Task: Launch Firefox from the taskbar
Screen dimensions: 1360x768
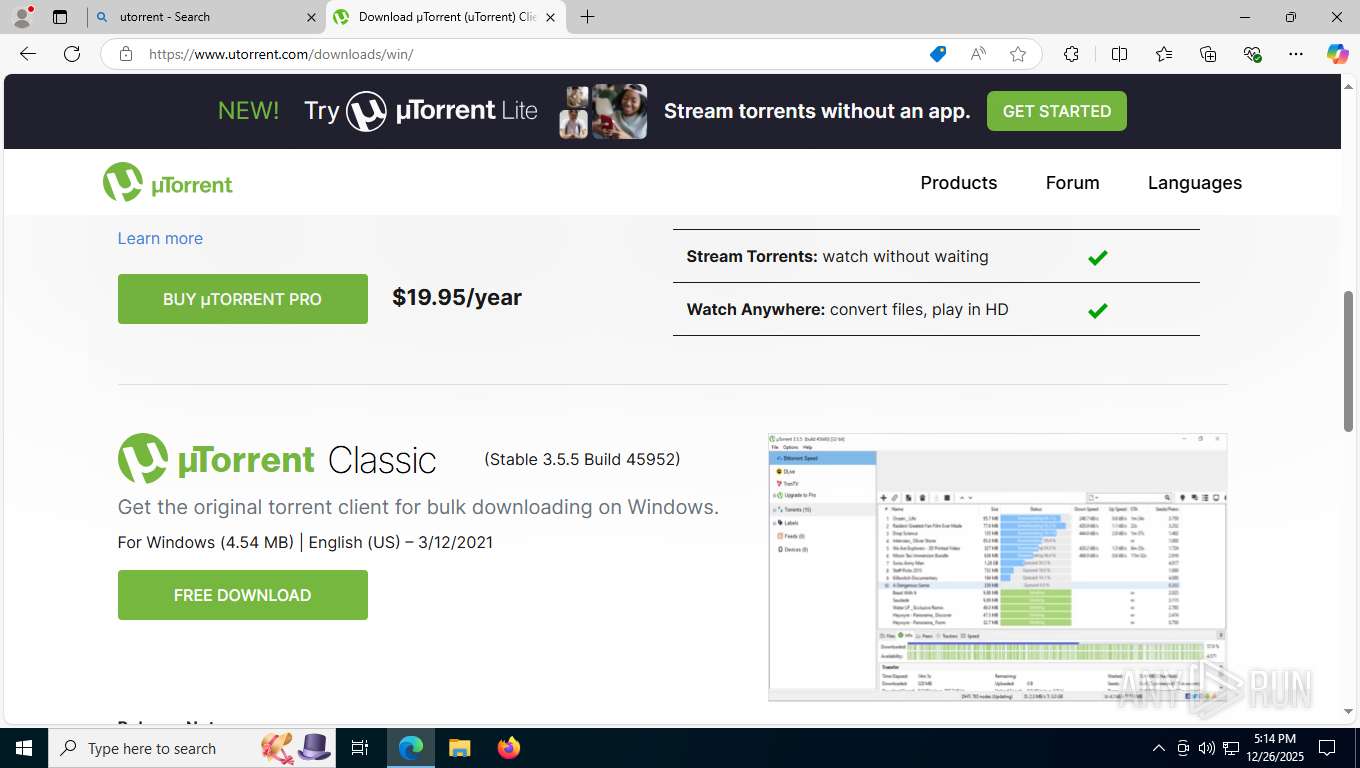Action: [x=509, y=748]
